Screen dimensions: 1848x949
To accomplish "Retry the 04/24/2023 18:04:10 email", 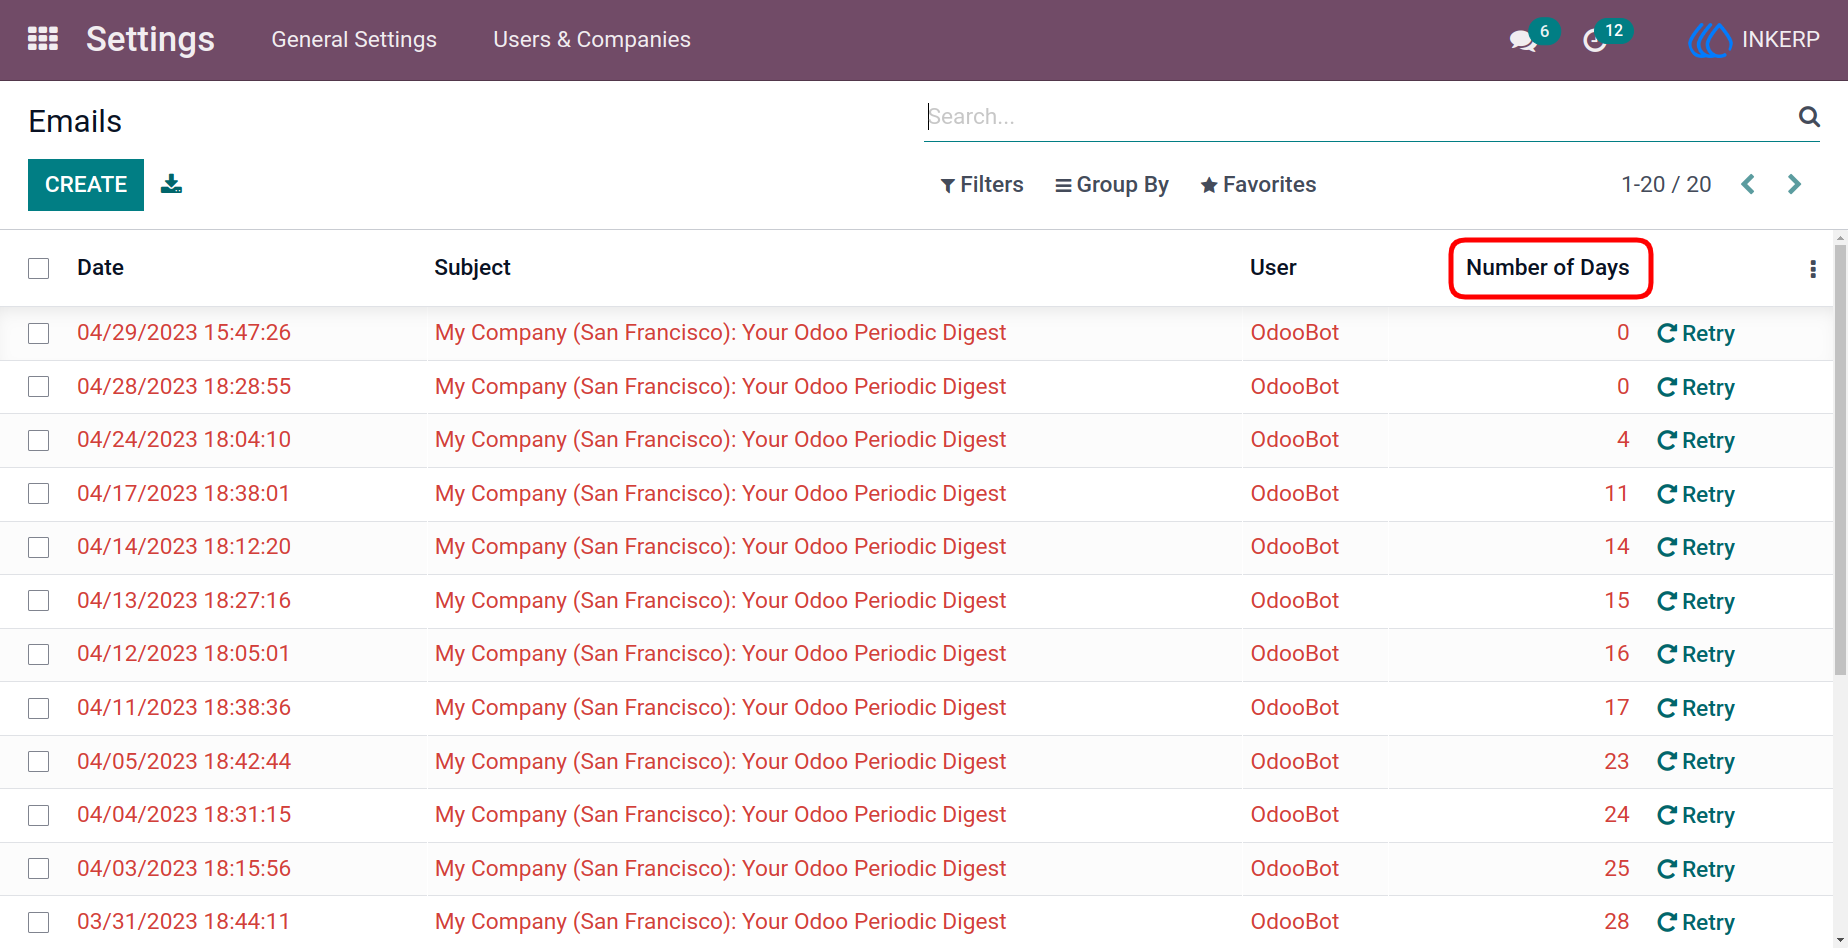I will 1696,440.
